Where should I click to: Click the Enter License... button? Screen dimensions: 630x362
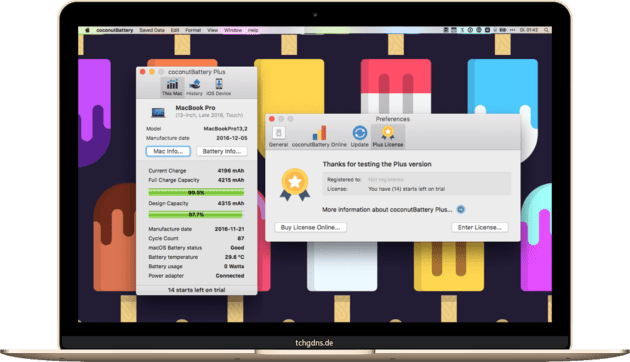[x=480, y=227]
